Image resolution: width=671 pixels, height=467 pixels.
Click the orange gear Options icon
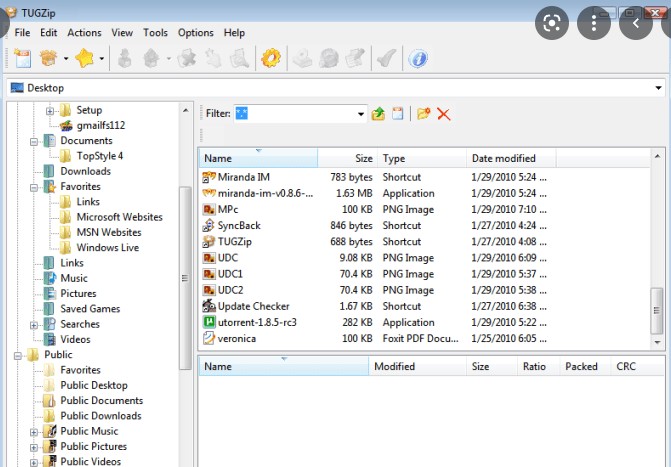(271, 58)
